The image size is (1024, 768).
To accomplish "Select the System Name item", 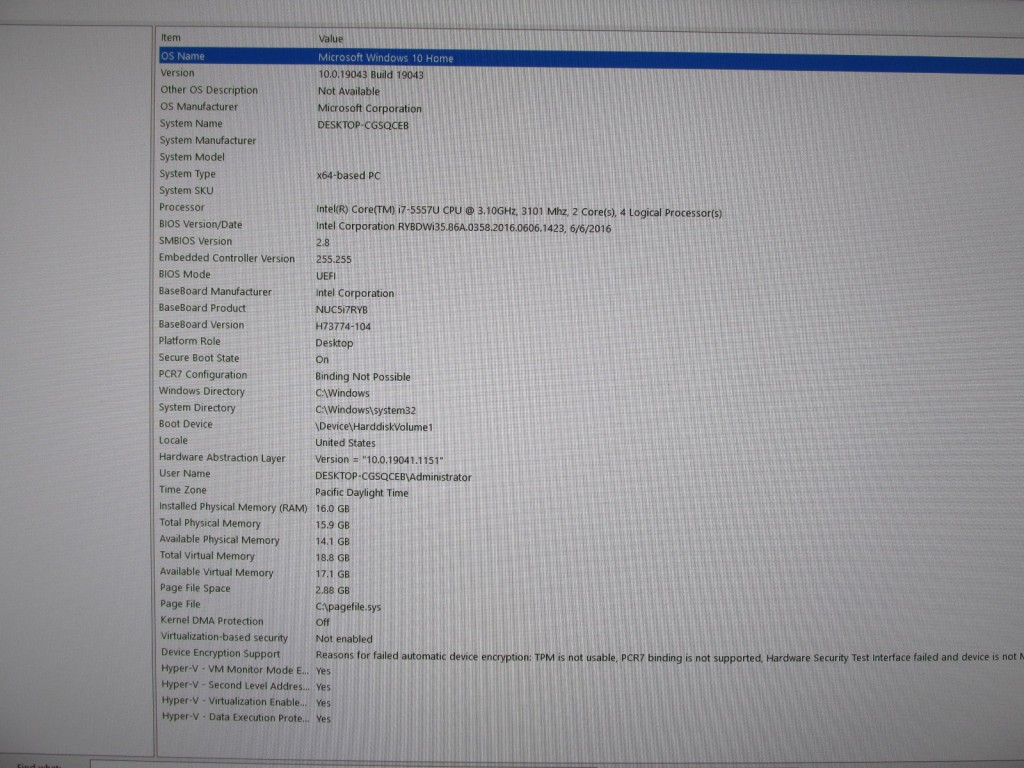I will (x=191, y=123).
